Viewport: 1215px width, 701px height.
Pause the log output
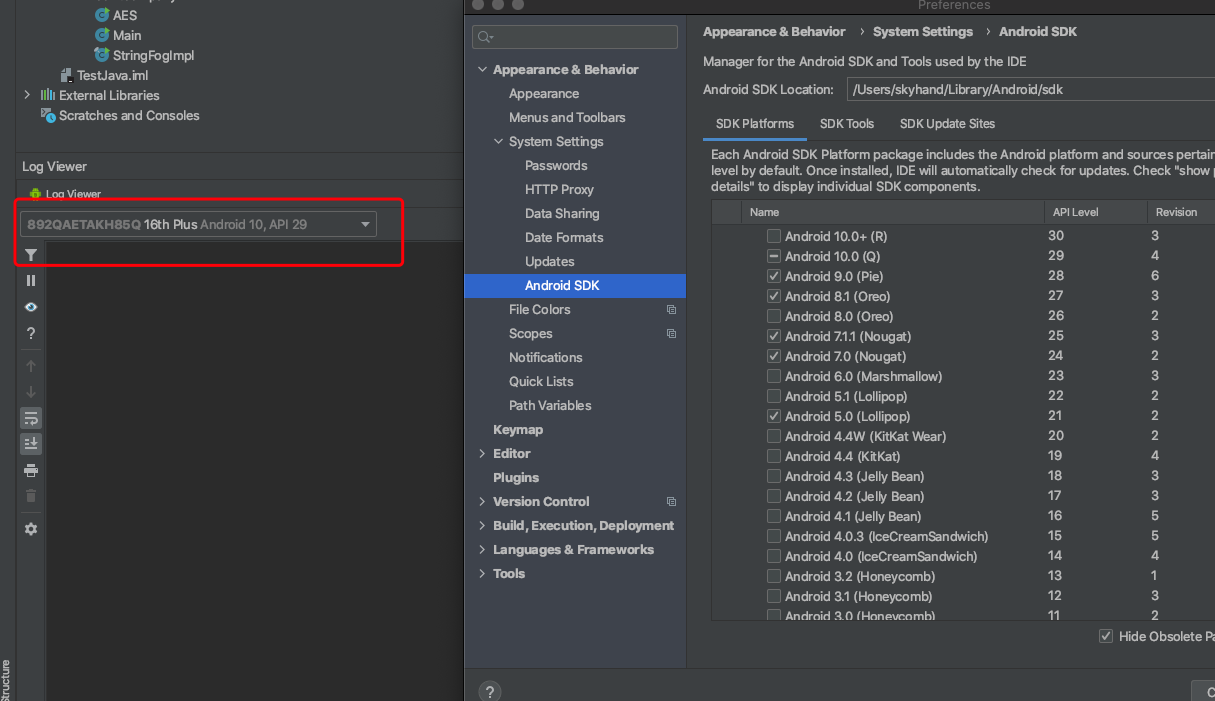click(31, 281)
